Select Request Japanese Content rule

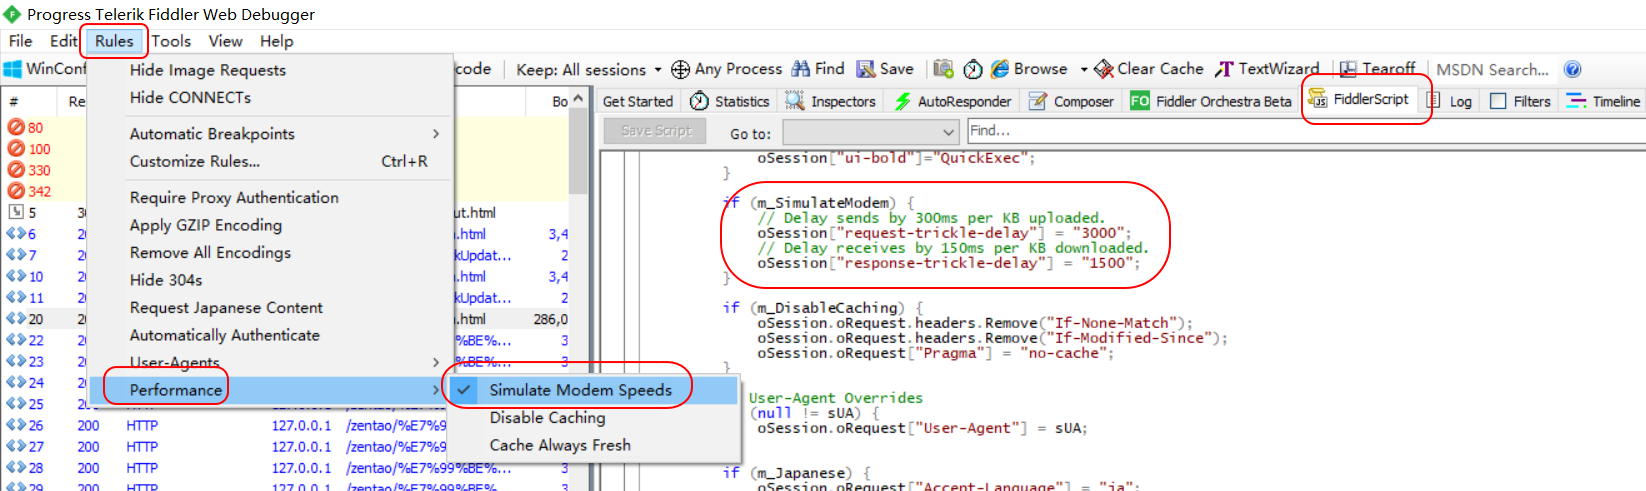(x=226, y=308)
